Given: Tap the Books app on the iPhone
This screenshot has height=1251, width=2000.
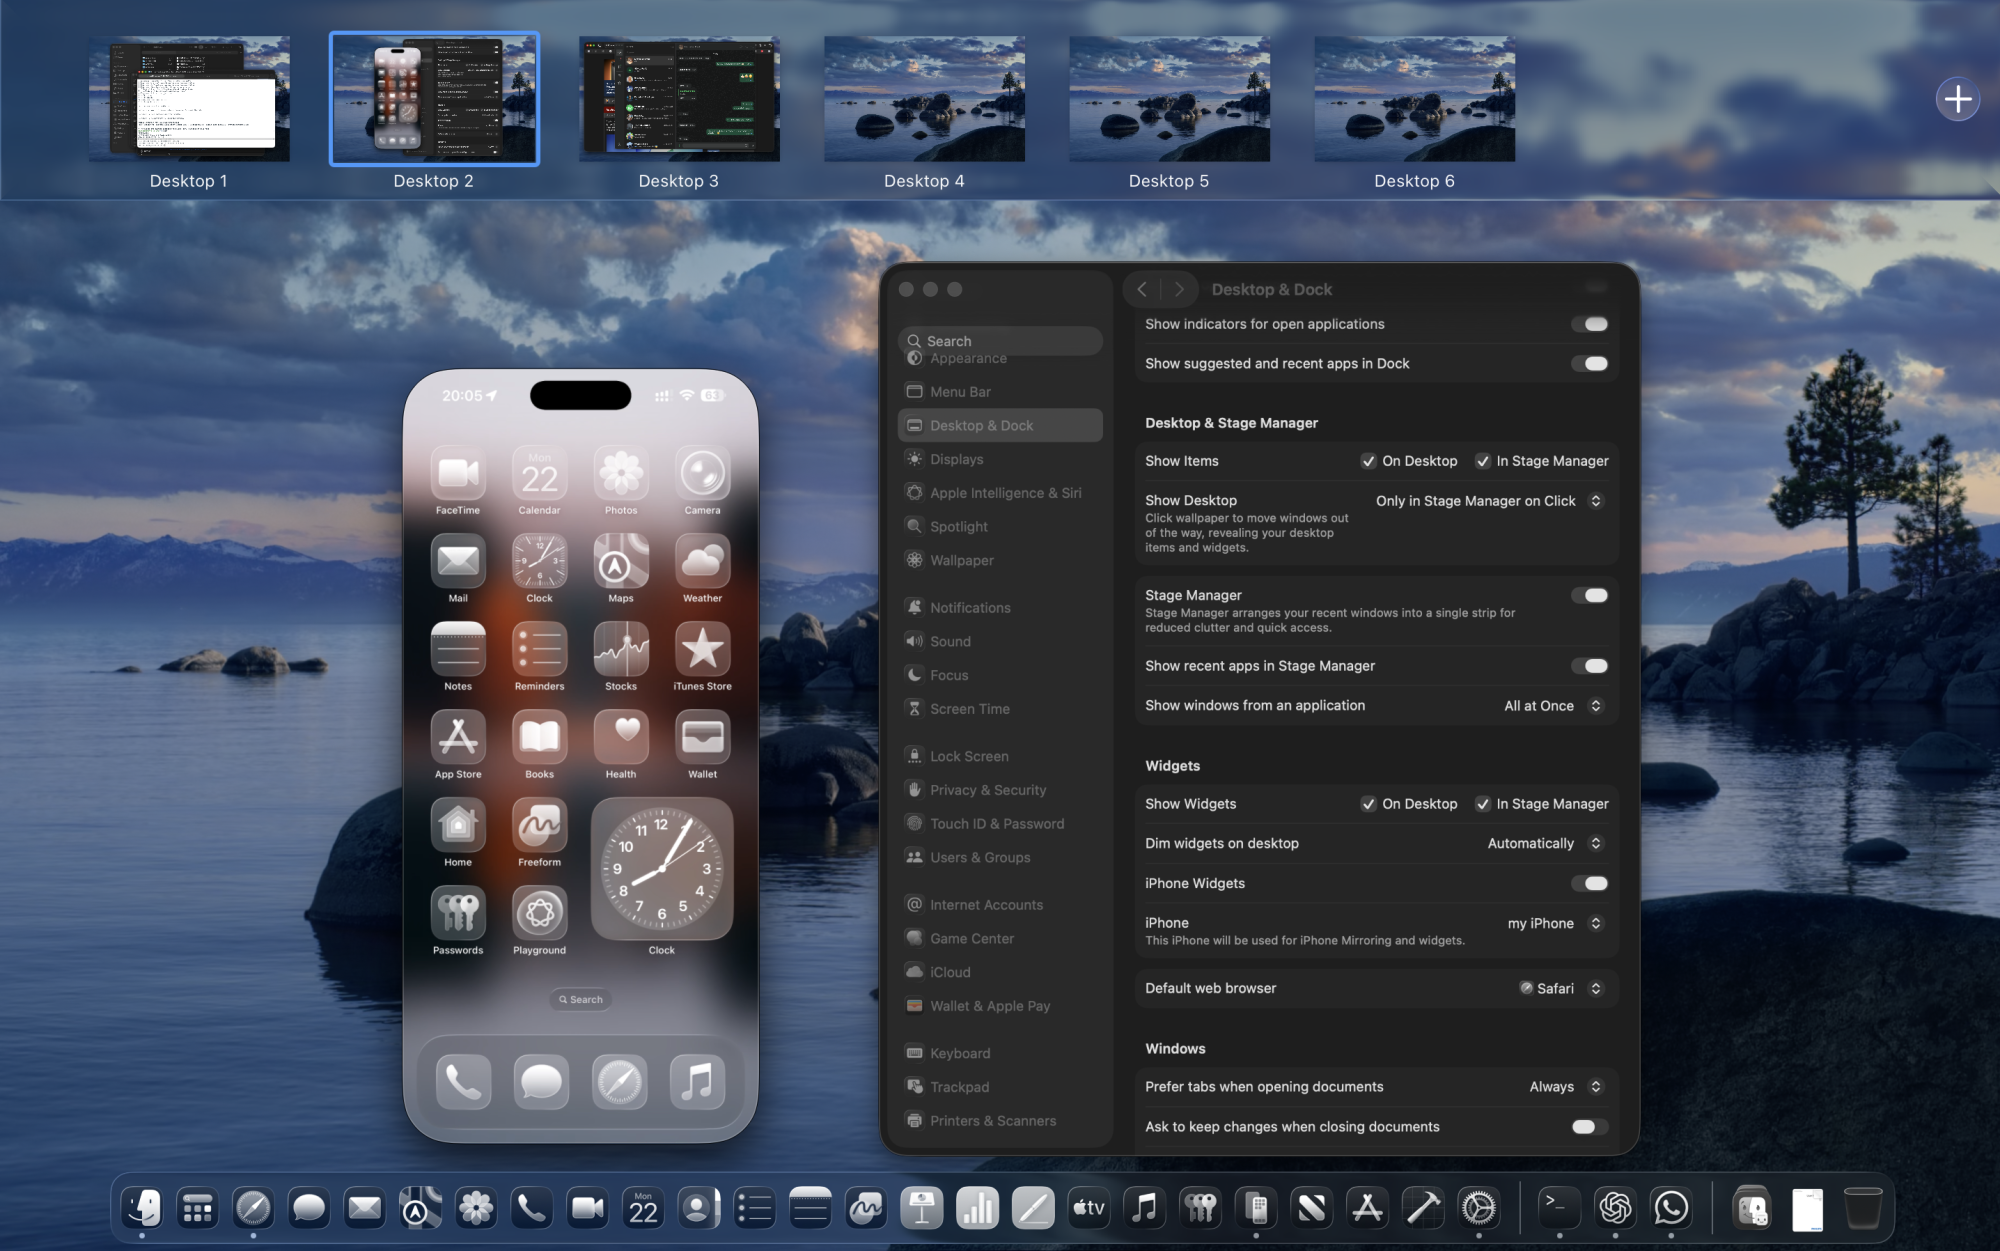Looking at the screenshot, I should click(x=540, y=737).
